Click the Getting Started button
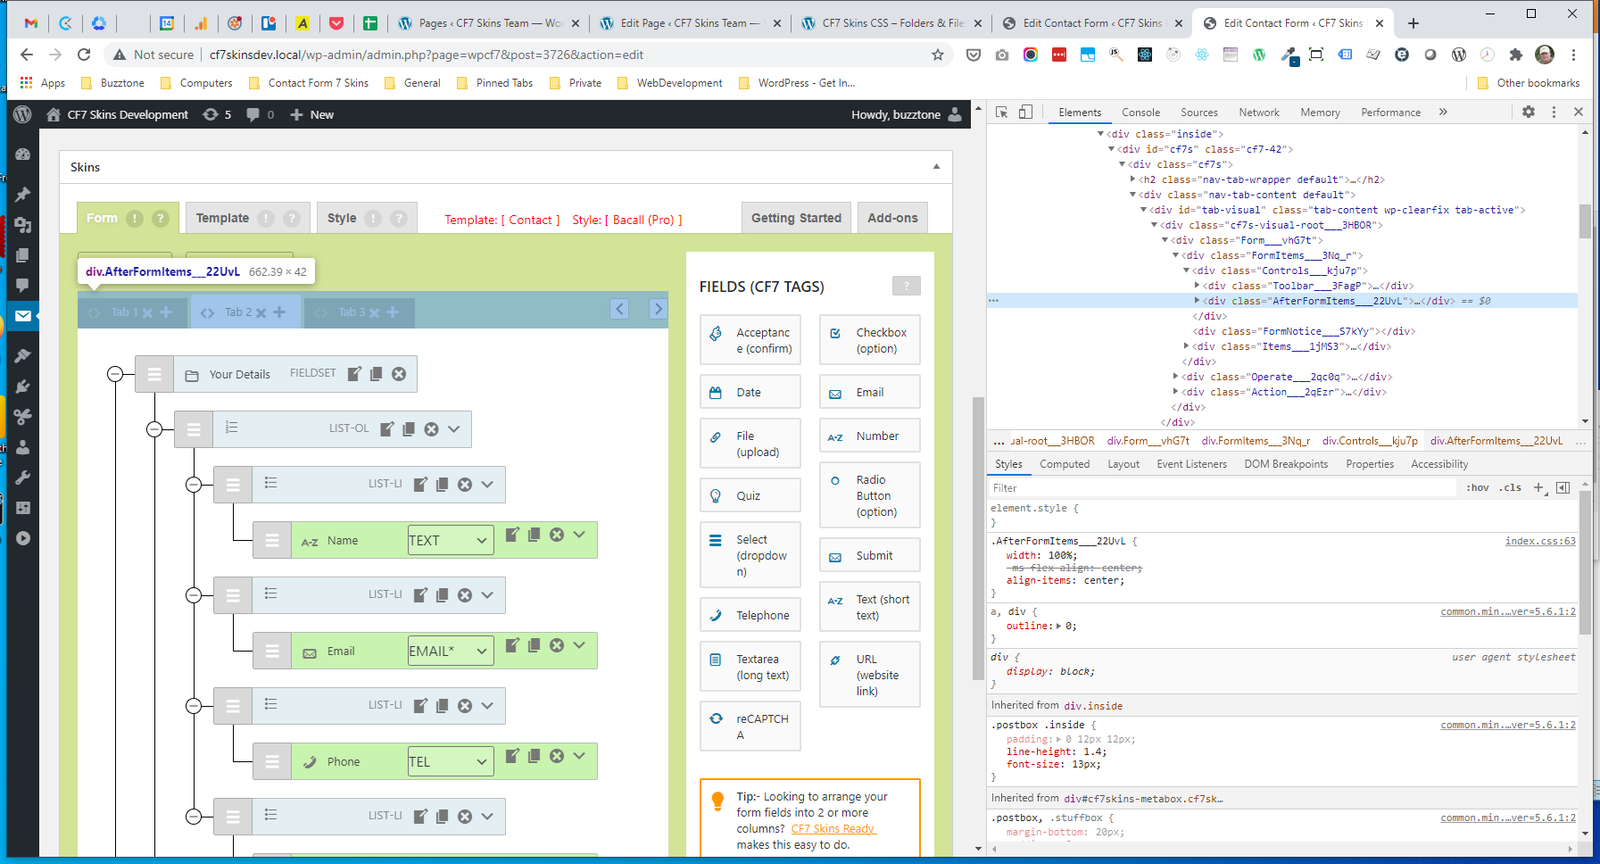Viewport: 1600px width, 864px height. pyautogui.click(x=796, y=218)
